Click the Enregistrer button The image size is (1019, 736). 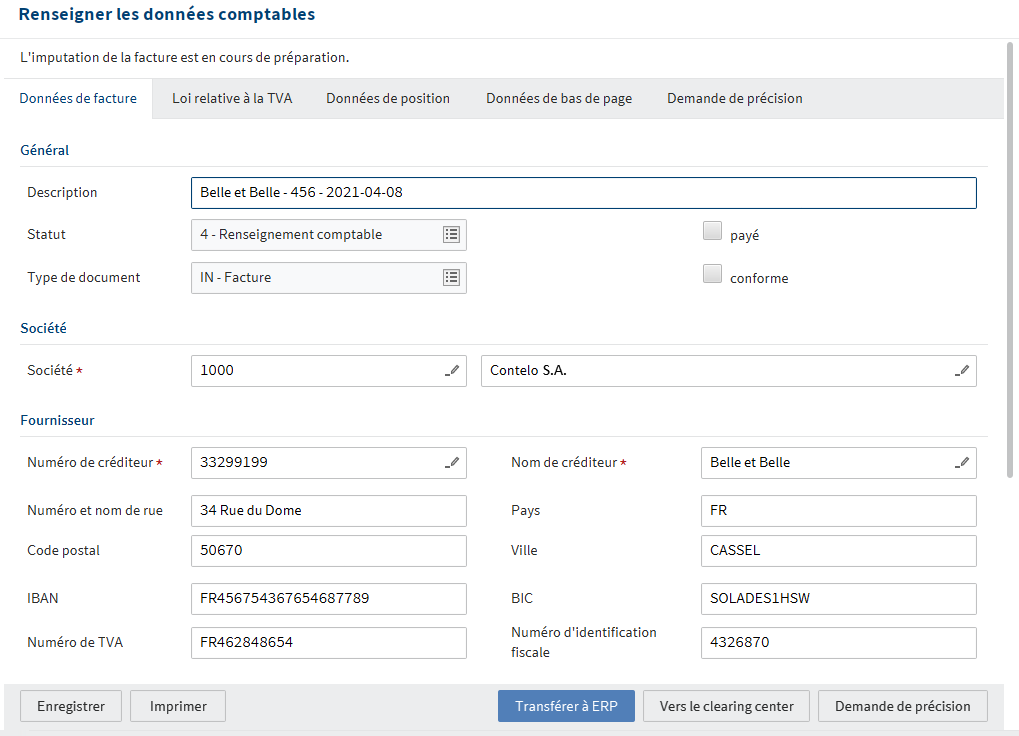[71, 706]
